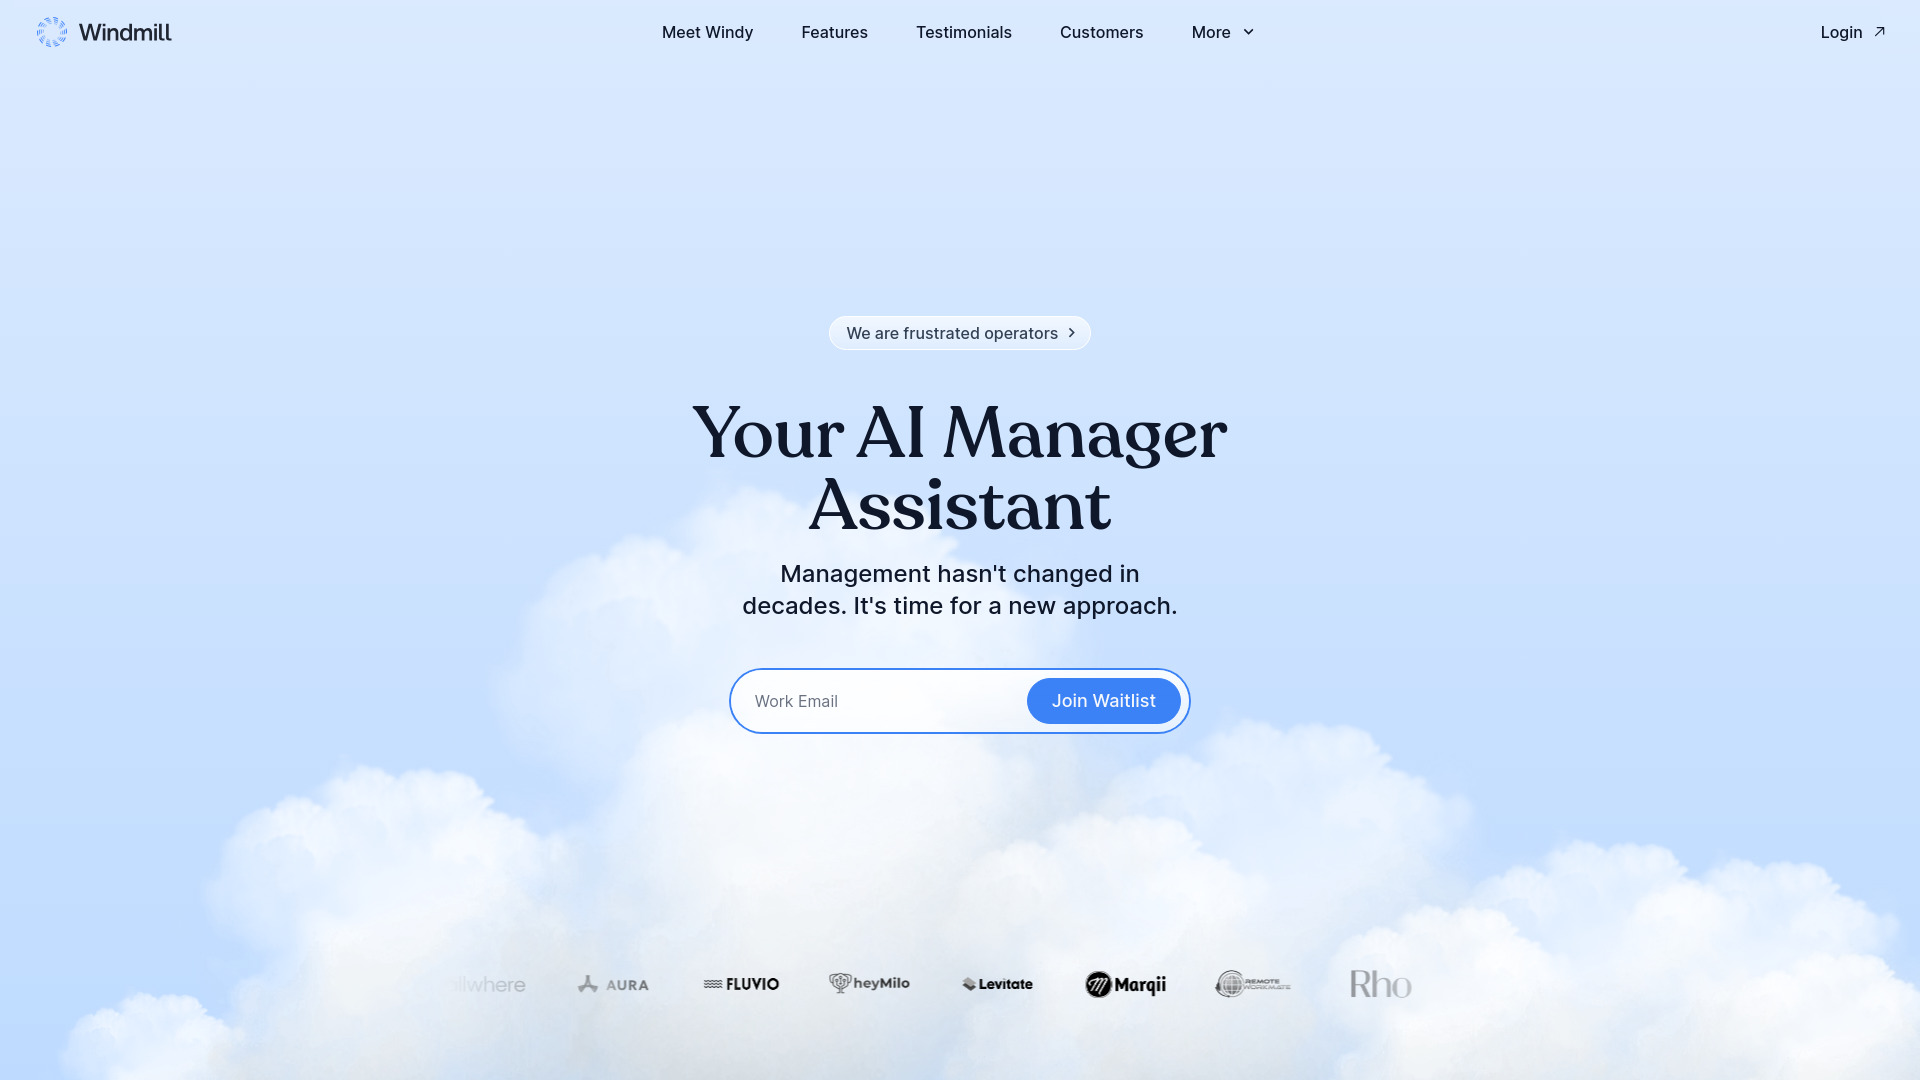Click the Windmill spinning icon
This screenshot has height=1080, width=1920.
tap(51, 32)
